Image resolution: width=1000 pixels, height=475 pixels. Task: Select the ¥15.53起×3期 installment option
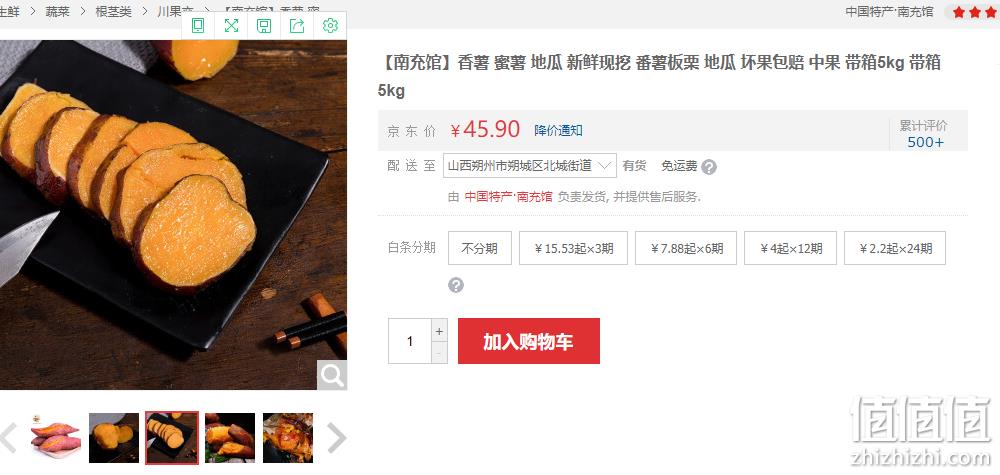click(573, 248)
